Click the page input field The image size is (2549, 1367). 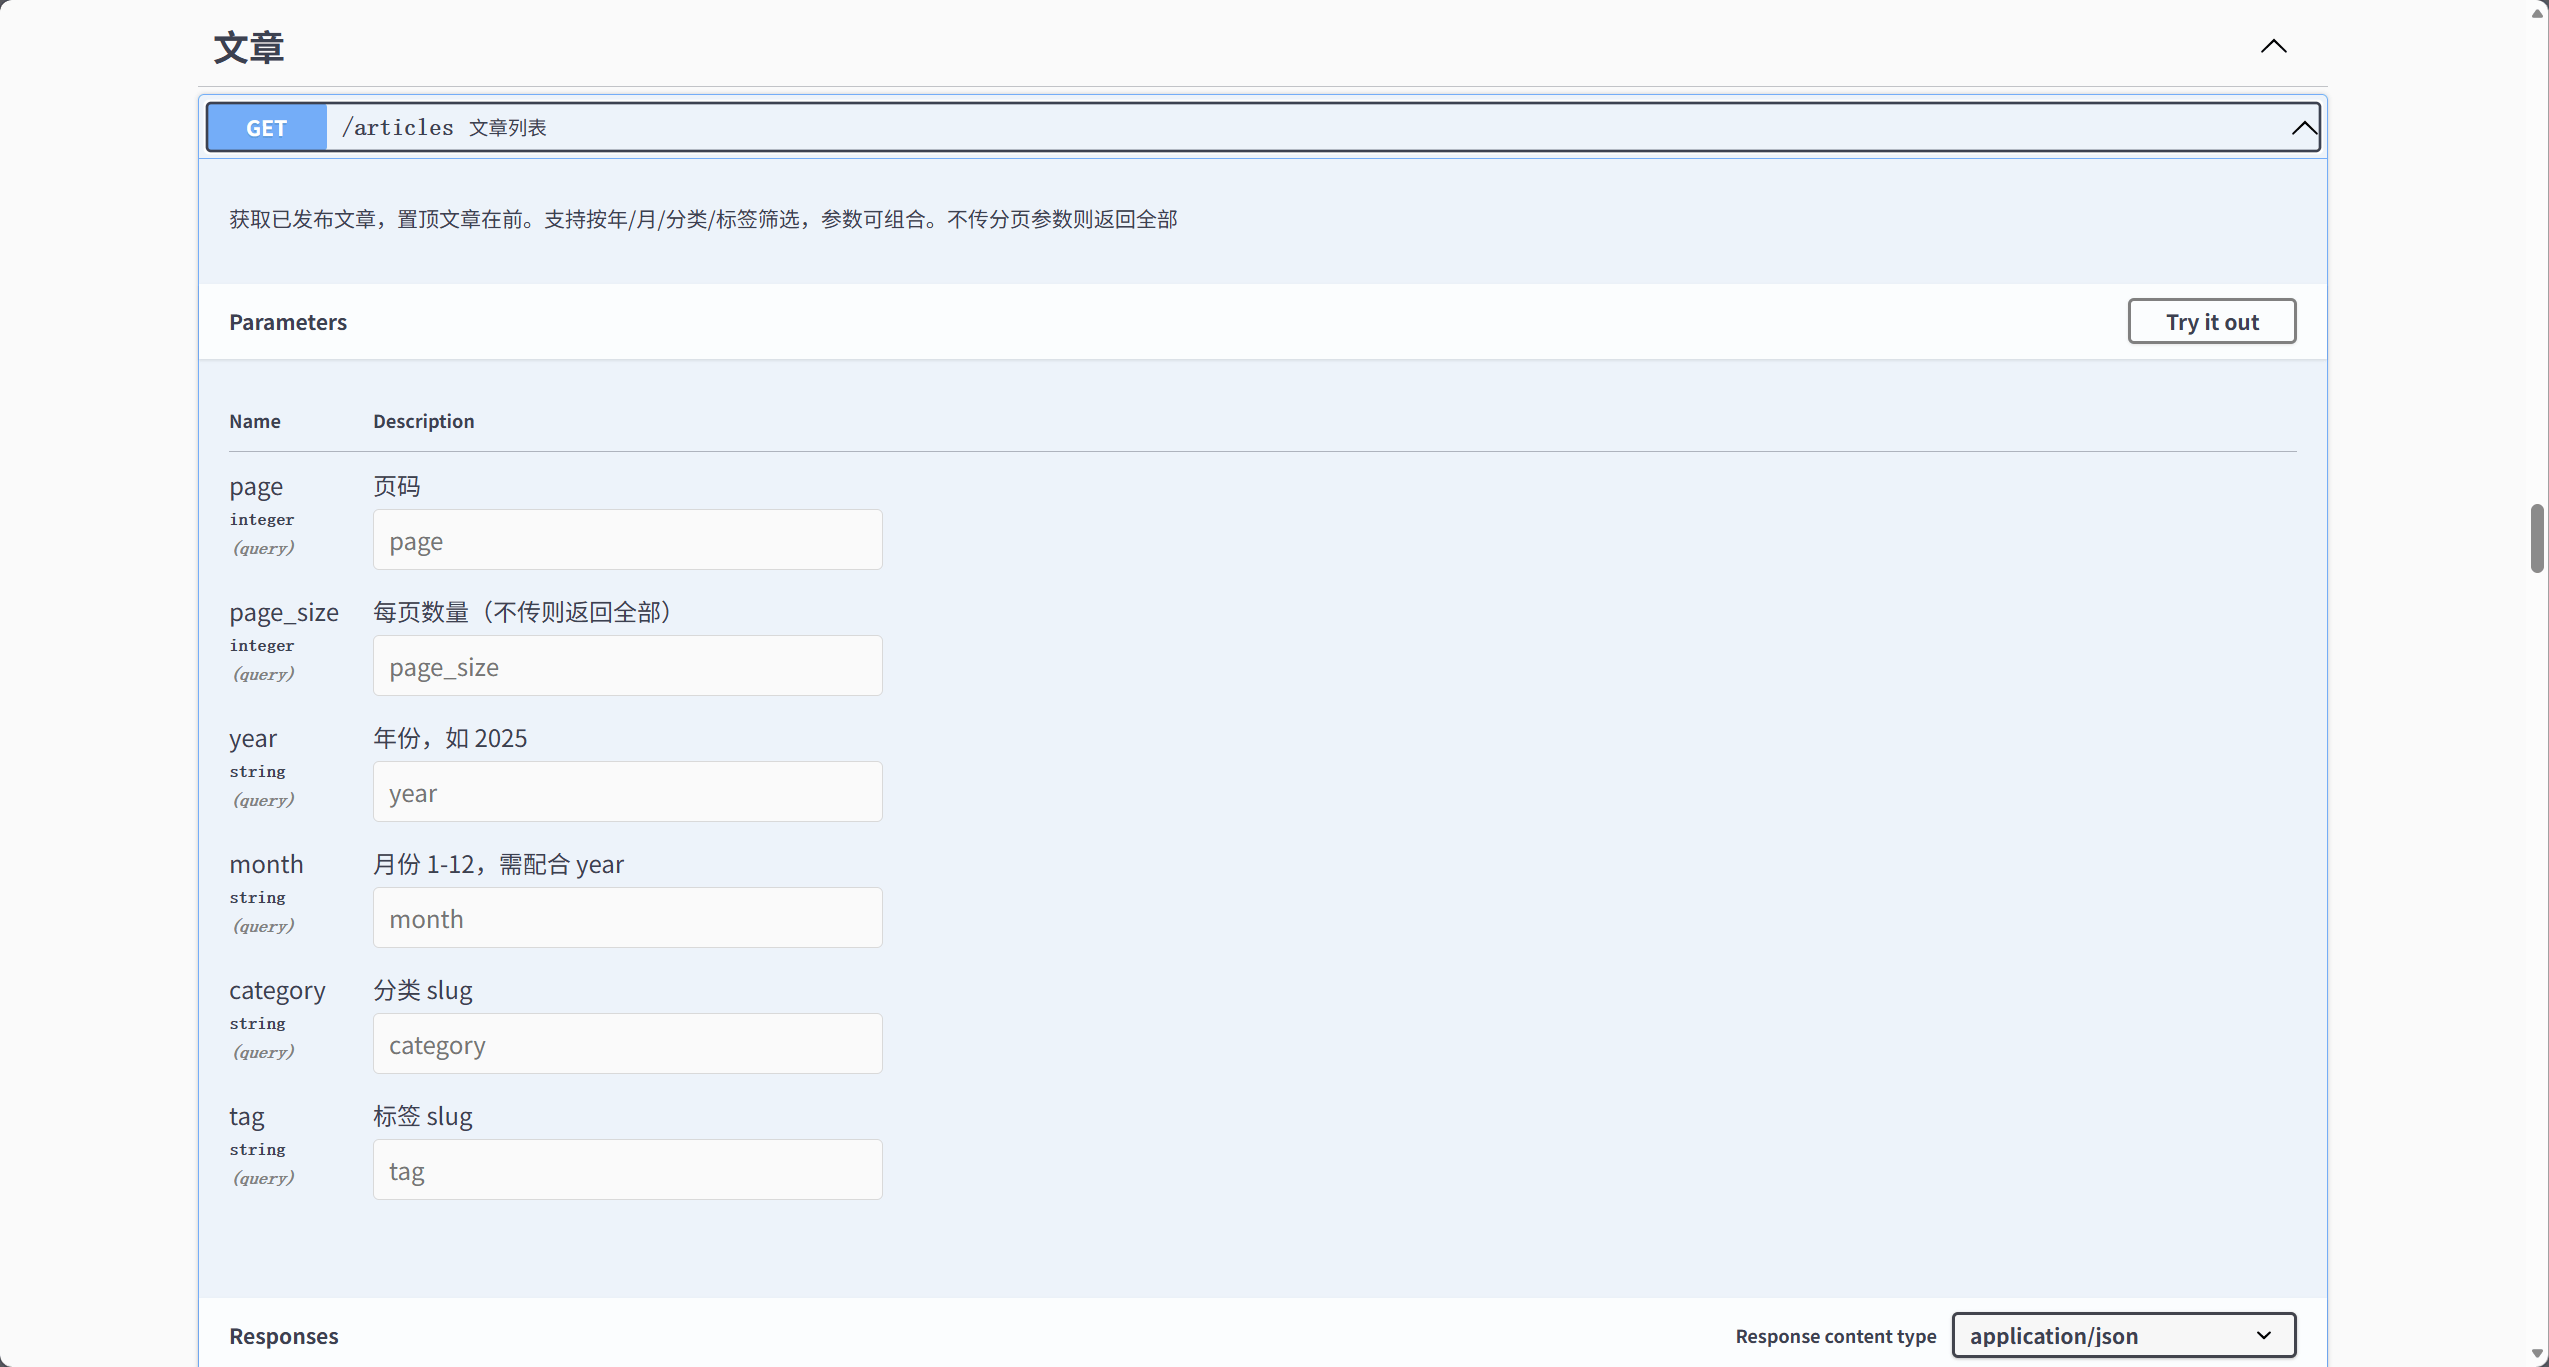(x=627, y=540)
